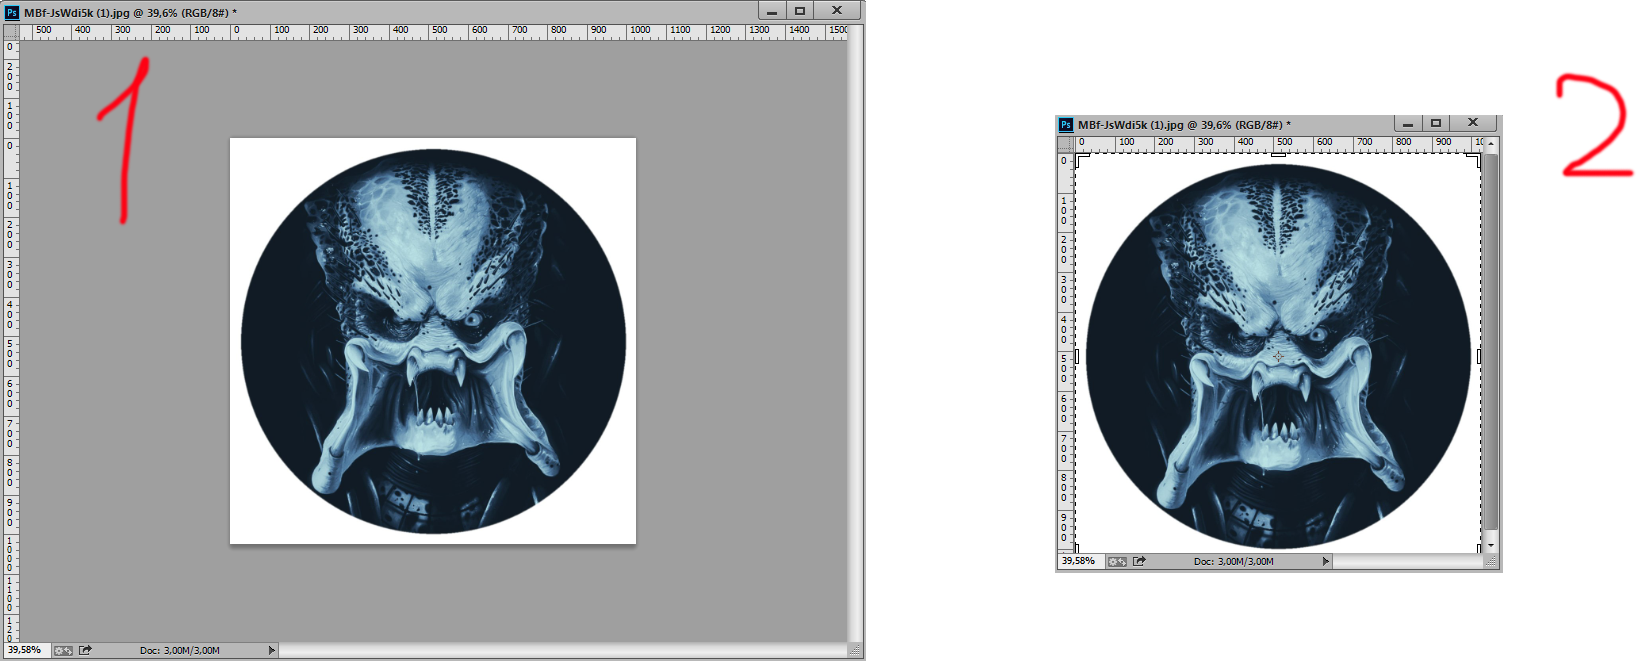This screenshot has height=661, width=1637.
Task: Close the left Photoshop document window
Action: point(837,11)
